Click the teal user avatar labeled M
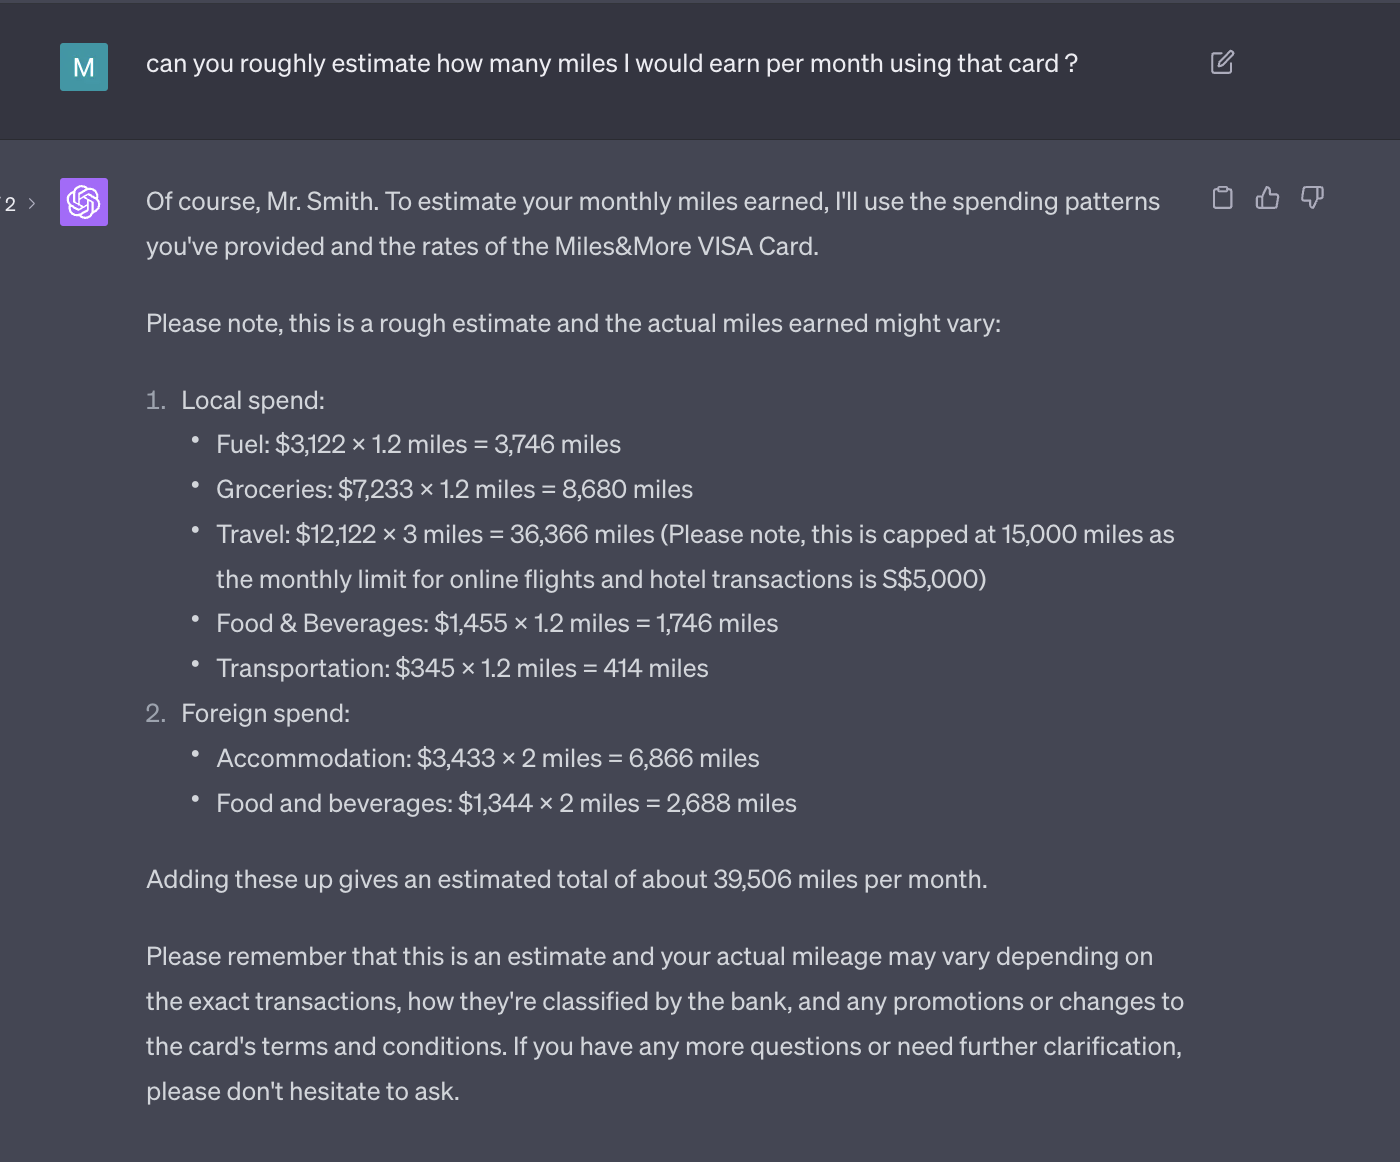This screenshot has height=1162, width=1400. pyautogui.click(x=84, y=68)
